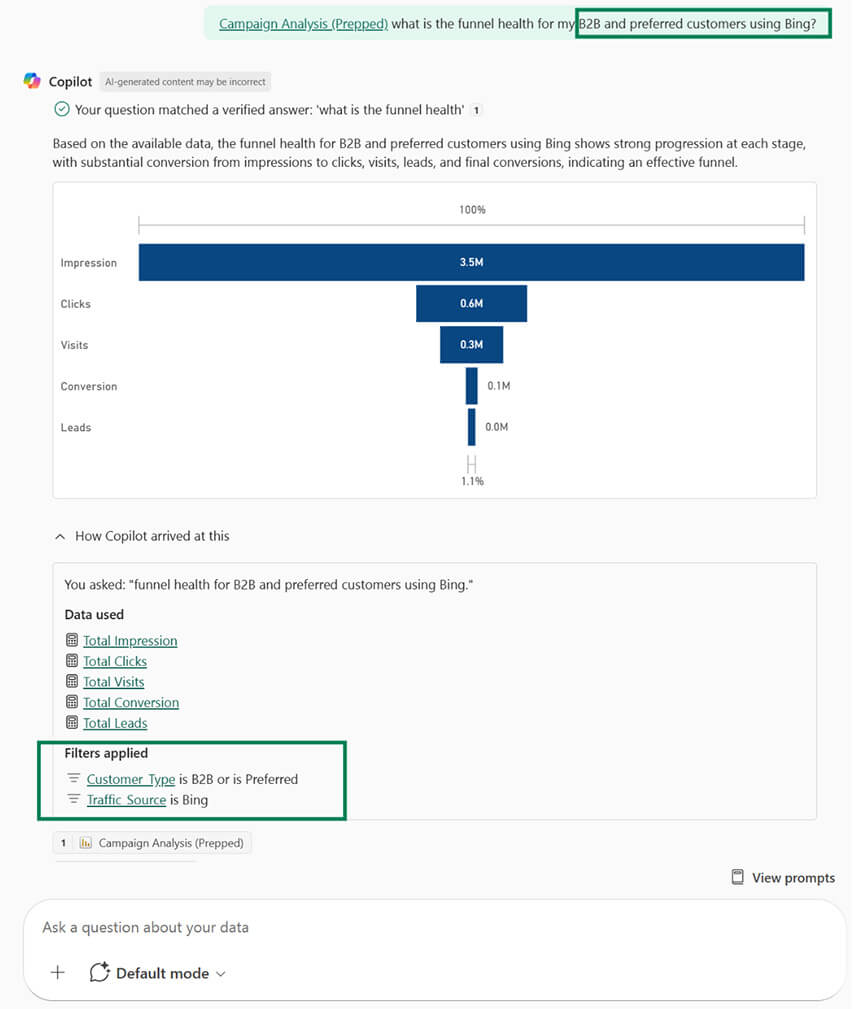
Task: Click the table icon beside Total Impression
Action: (71, 640)
